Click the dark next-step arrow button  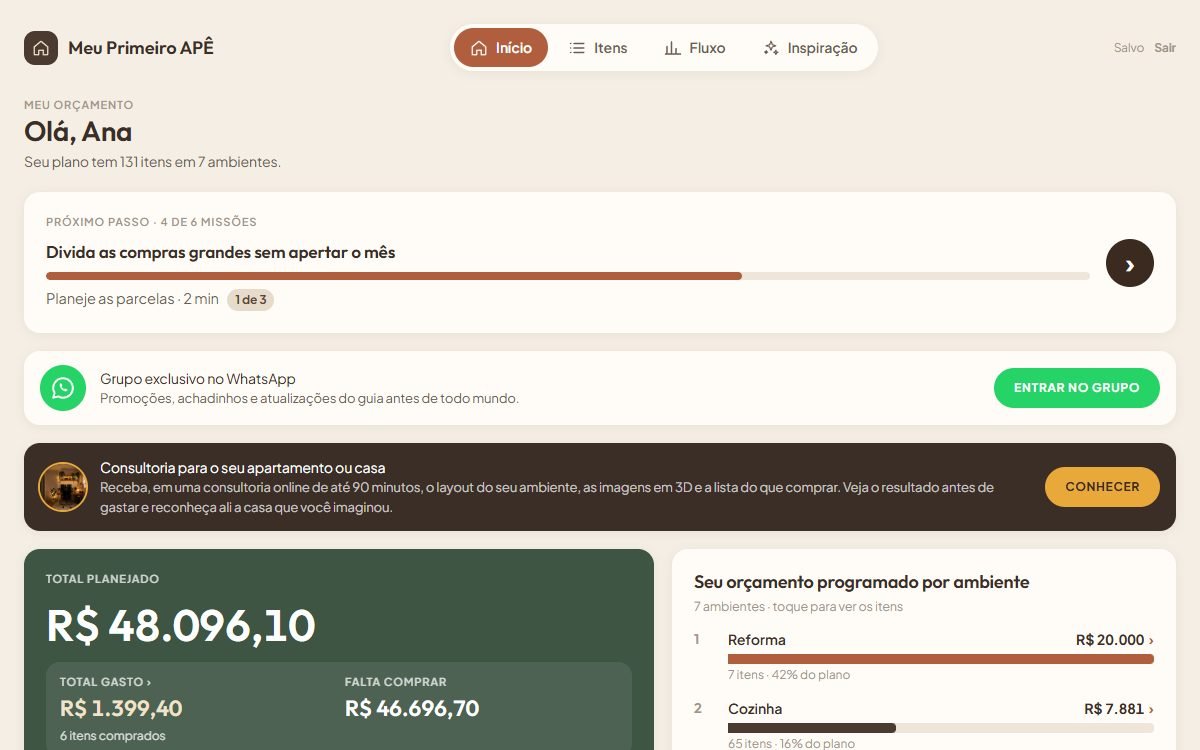click(x=1130, y=263)
